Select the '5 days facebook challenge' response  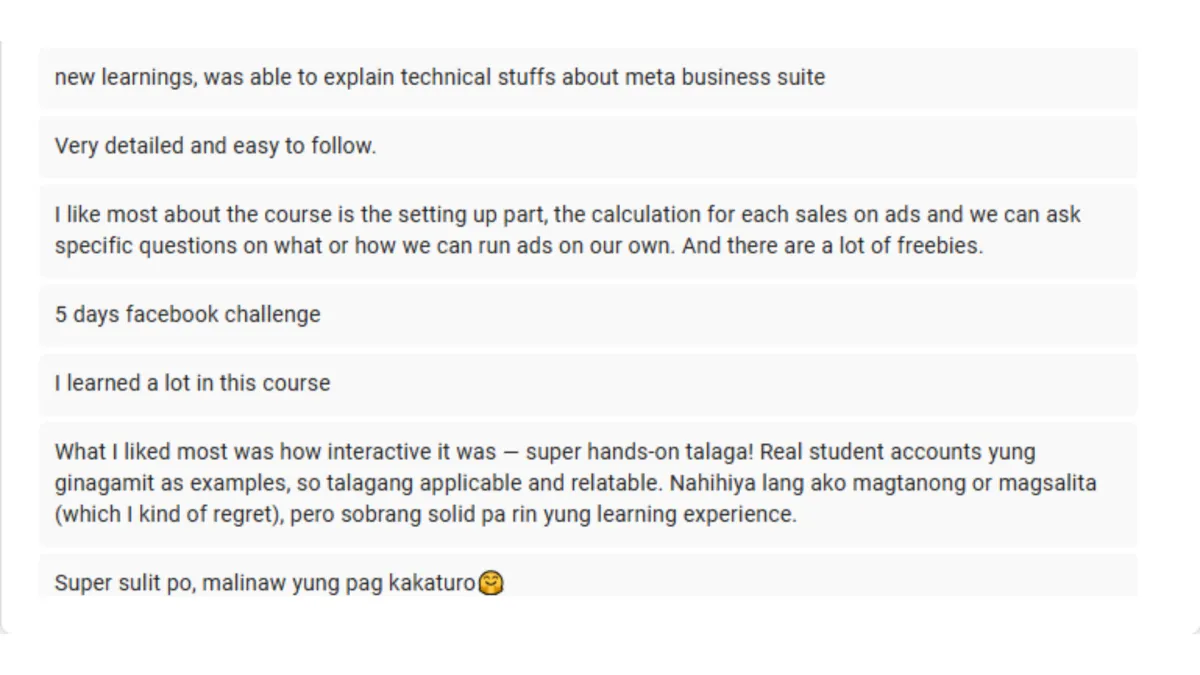(187, 314)
